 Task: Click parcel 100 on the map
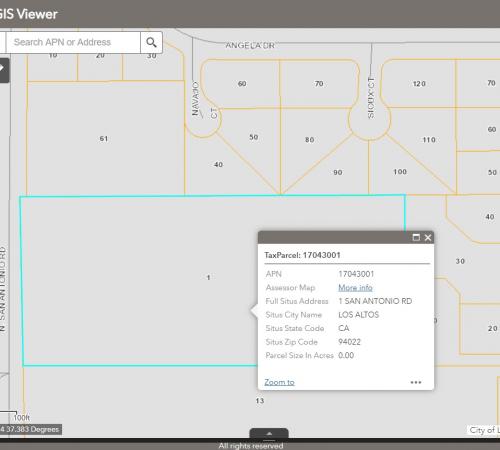[x=400, y=172]
